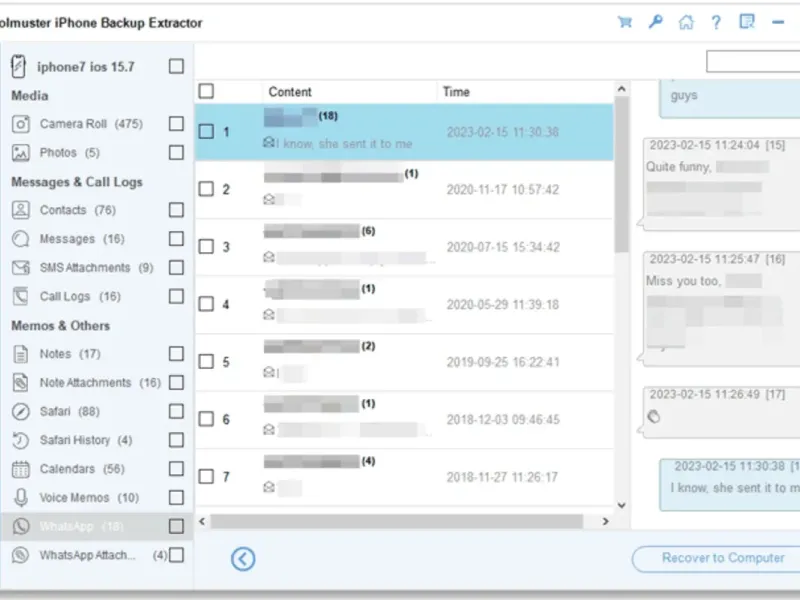The width and height of the screenshot is (800, 600).
Task: Sort by the Time column header
Action: click(524, 92)
